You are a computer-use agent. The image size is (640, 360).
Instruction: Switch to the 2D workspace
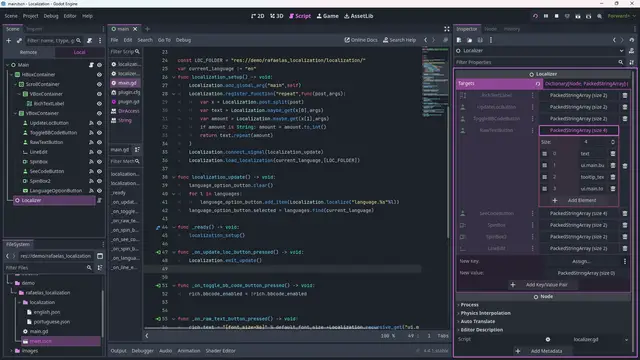point(258,16)
